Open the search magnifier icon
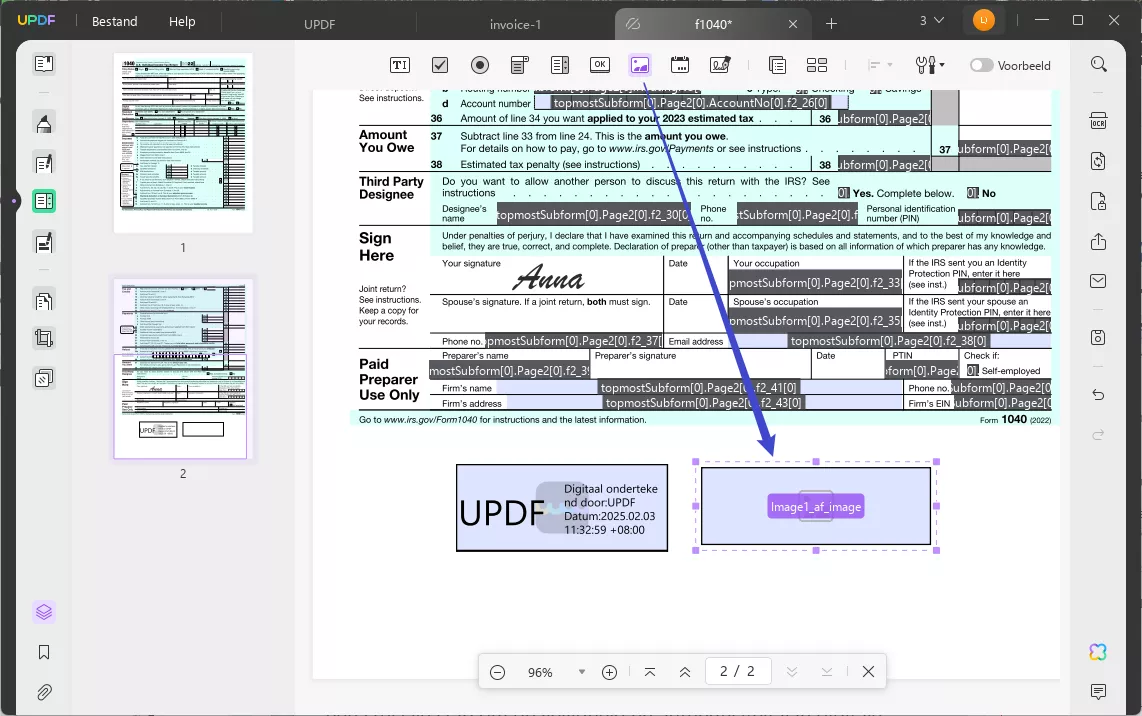 pyautogui.click(x=1098, y=64)
